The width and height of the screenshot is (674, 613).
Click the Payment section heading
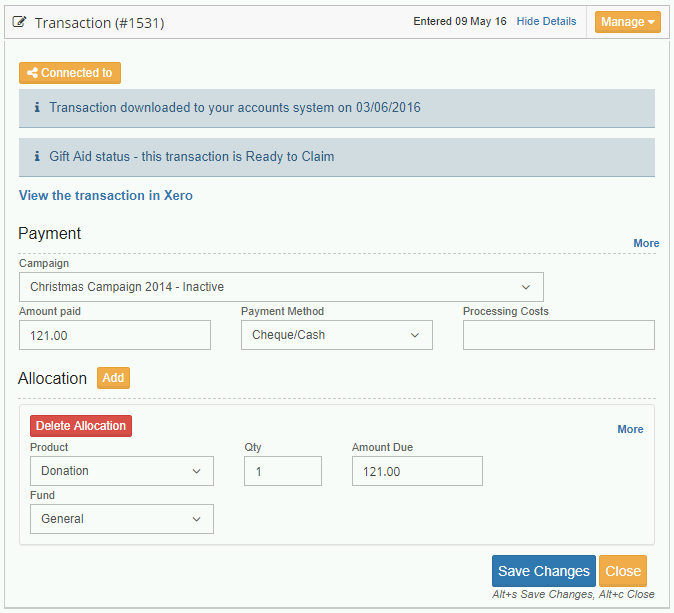[x=49, y=233]
